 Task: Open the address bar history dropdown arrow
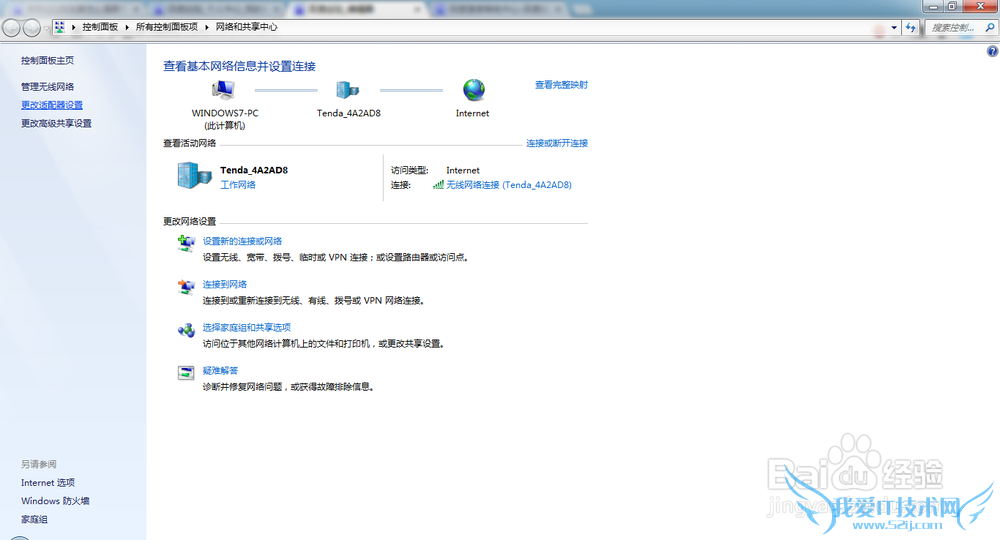coord(894,27)
